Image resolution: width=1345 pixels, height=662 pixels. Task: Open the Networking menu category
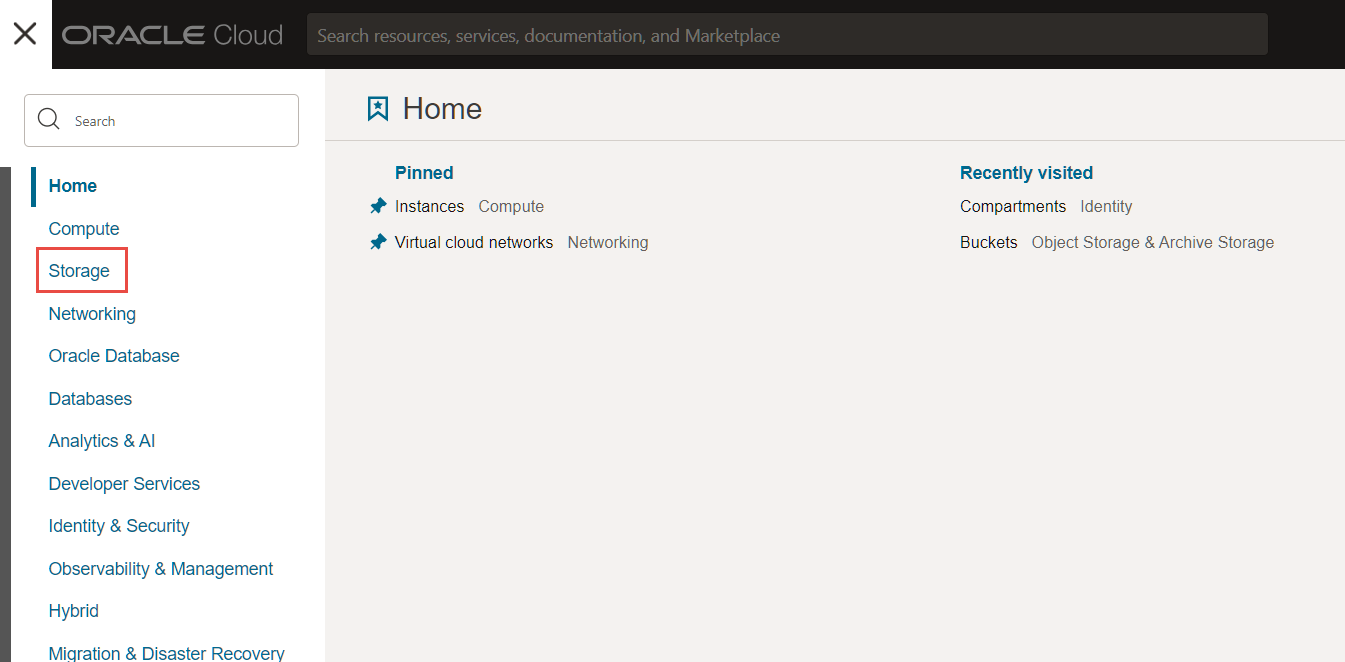pyautogui.click(x=92, y=314)
